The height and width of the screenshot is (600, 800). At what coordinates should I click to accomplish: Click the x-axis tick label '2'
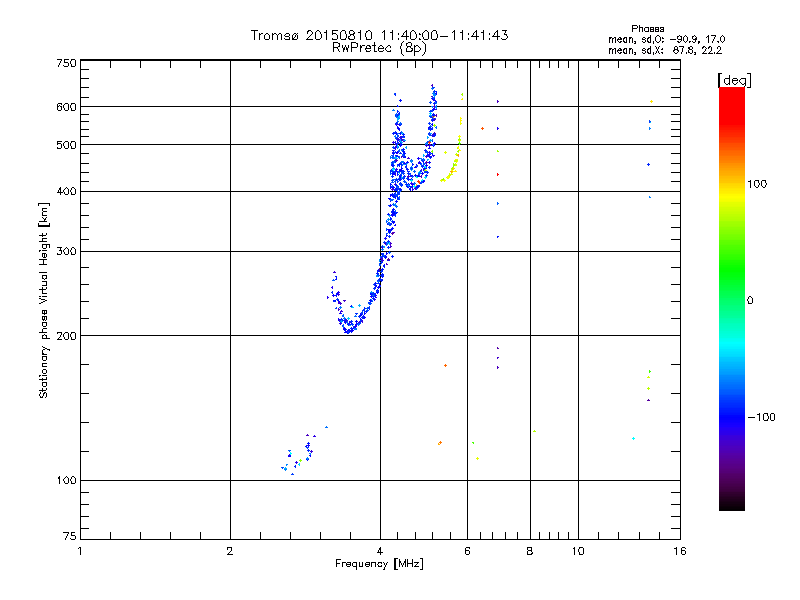pos(230,551)
